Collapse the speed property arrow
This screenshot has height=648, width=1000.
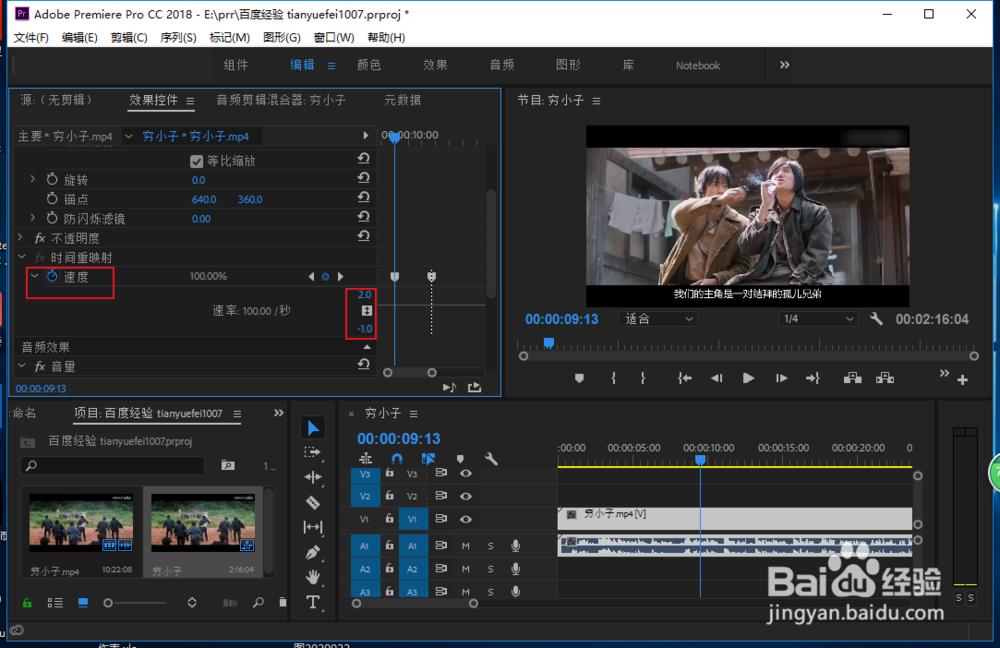click(x=34, y=276)
